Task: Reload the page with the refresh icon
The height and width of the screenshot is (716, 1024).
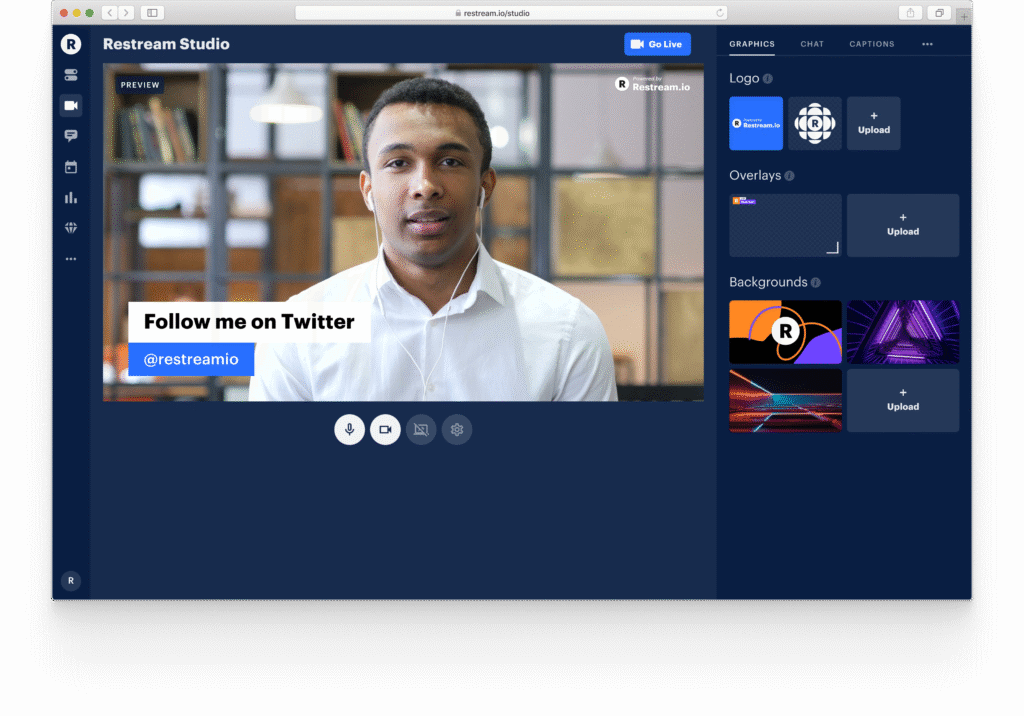Action: pyautogui.click(x=720, y=13)
